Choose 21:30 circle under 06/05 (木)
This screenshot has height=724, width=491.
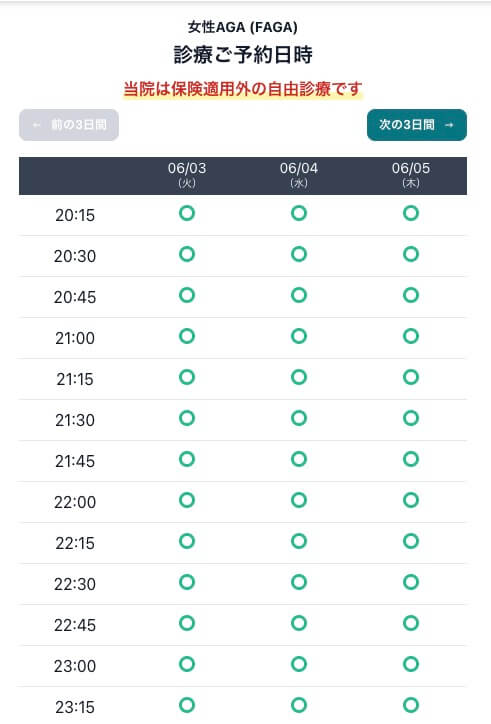pos(411,418)
